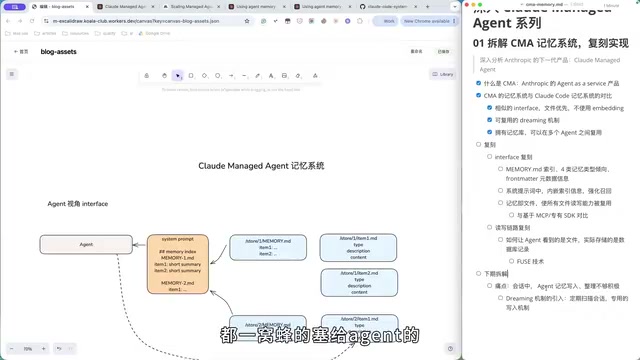Screen dimensions: 640x360
Task: Open the Excalidraw hamburger main menu
Action: tap(12, 74)
